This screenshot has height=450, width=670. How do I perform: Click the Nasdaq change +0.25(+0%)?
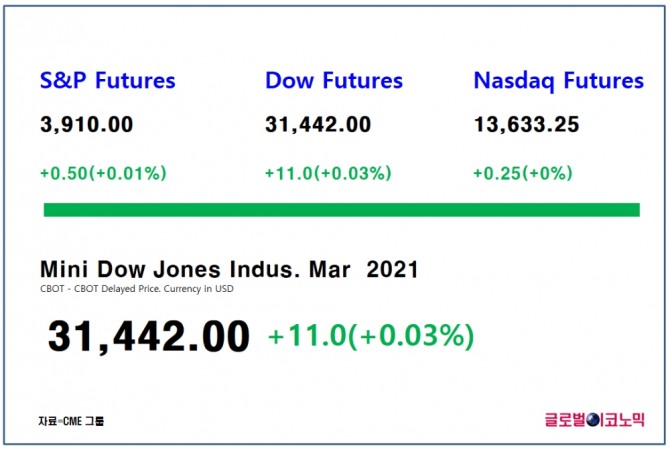pos(522,173)
